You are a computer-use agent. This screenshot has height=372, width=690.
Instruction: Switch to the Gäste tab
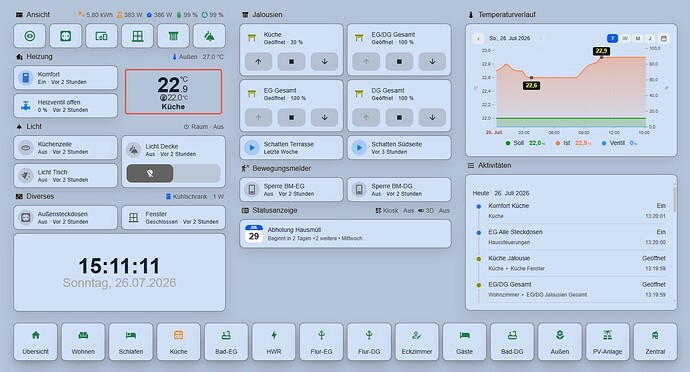click(464, 342)
